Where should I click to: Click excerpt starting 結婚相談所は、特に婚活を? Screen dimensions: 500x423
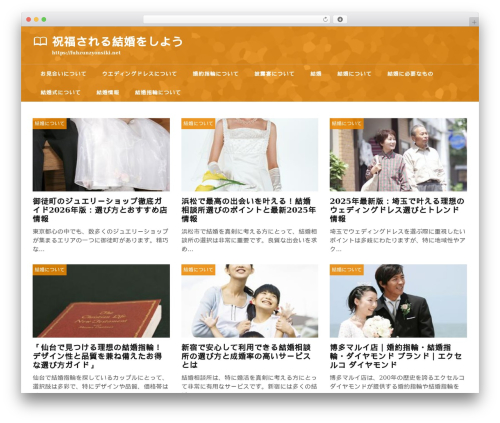249,382
